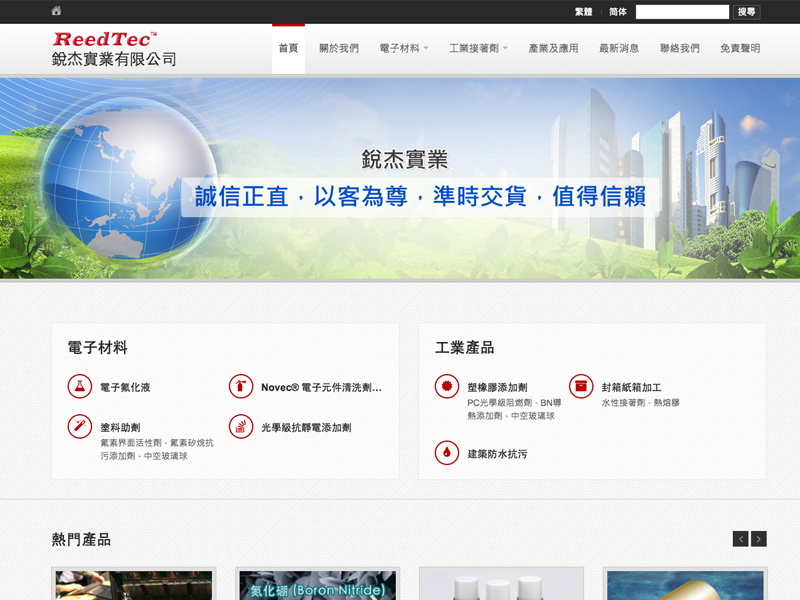800x600 pixels.
Task: Click the right arrow next to 熱門產品
Action: [759, 537]
